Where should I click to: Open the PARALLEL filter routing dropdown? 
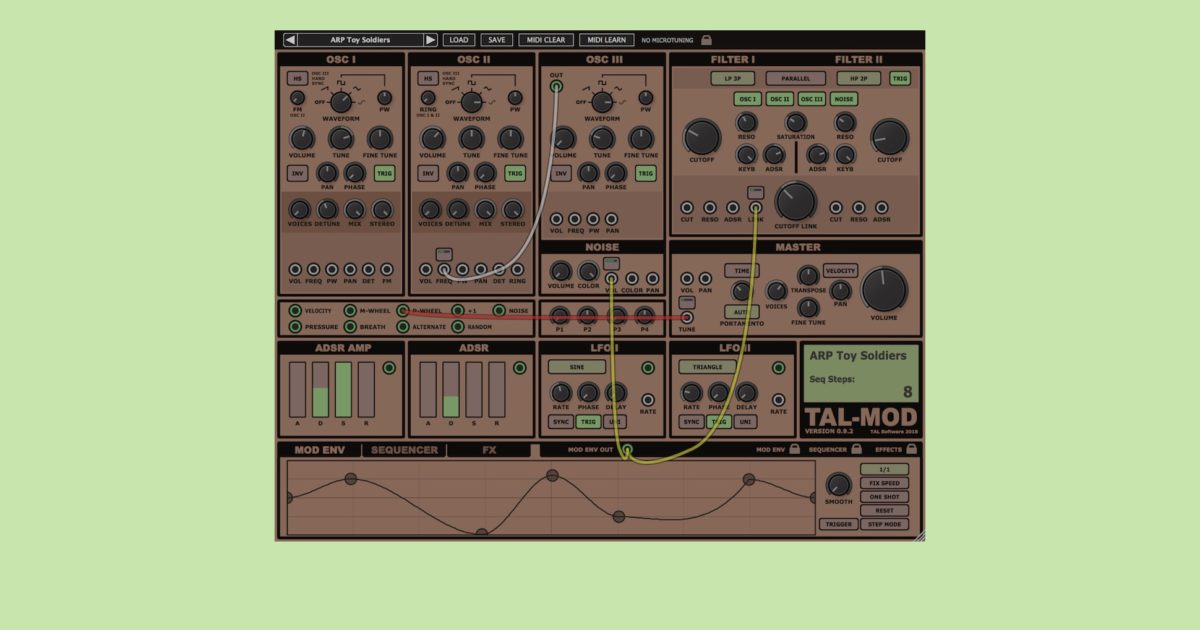(x=796, y=78)
